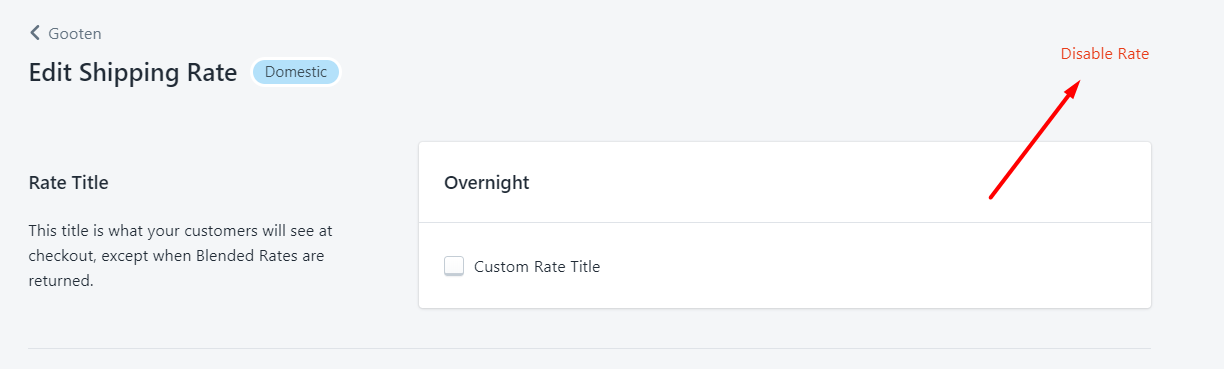
Task: Click the tail end of the red arrow
Action: pyautogui.click(x=993, y=194)
